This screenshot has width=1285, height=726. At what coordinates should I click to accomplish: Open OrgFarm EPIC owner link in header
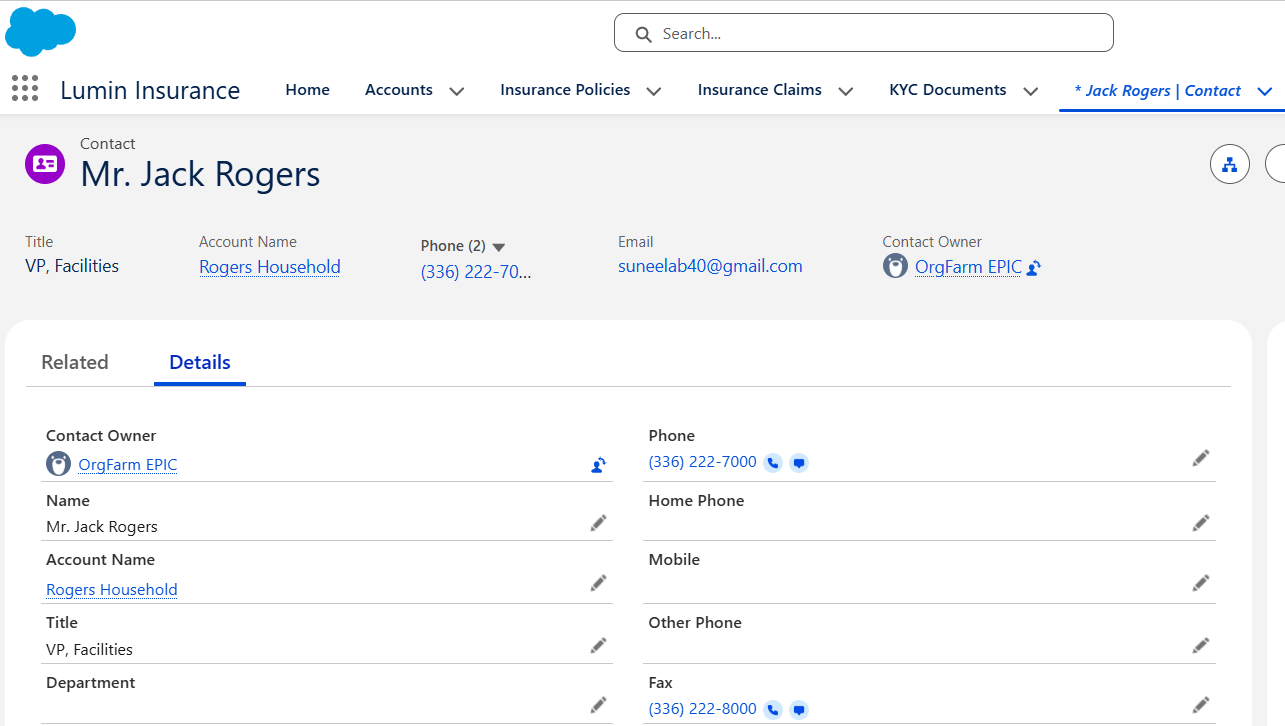[968, 267]
